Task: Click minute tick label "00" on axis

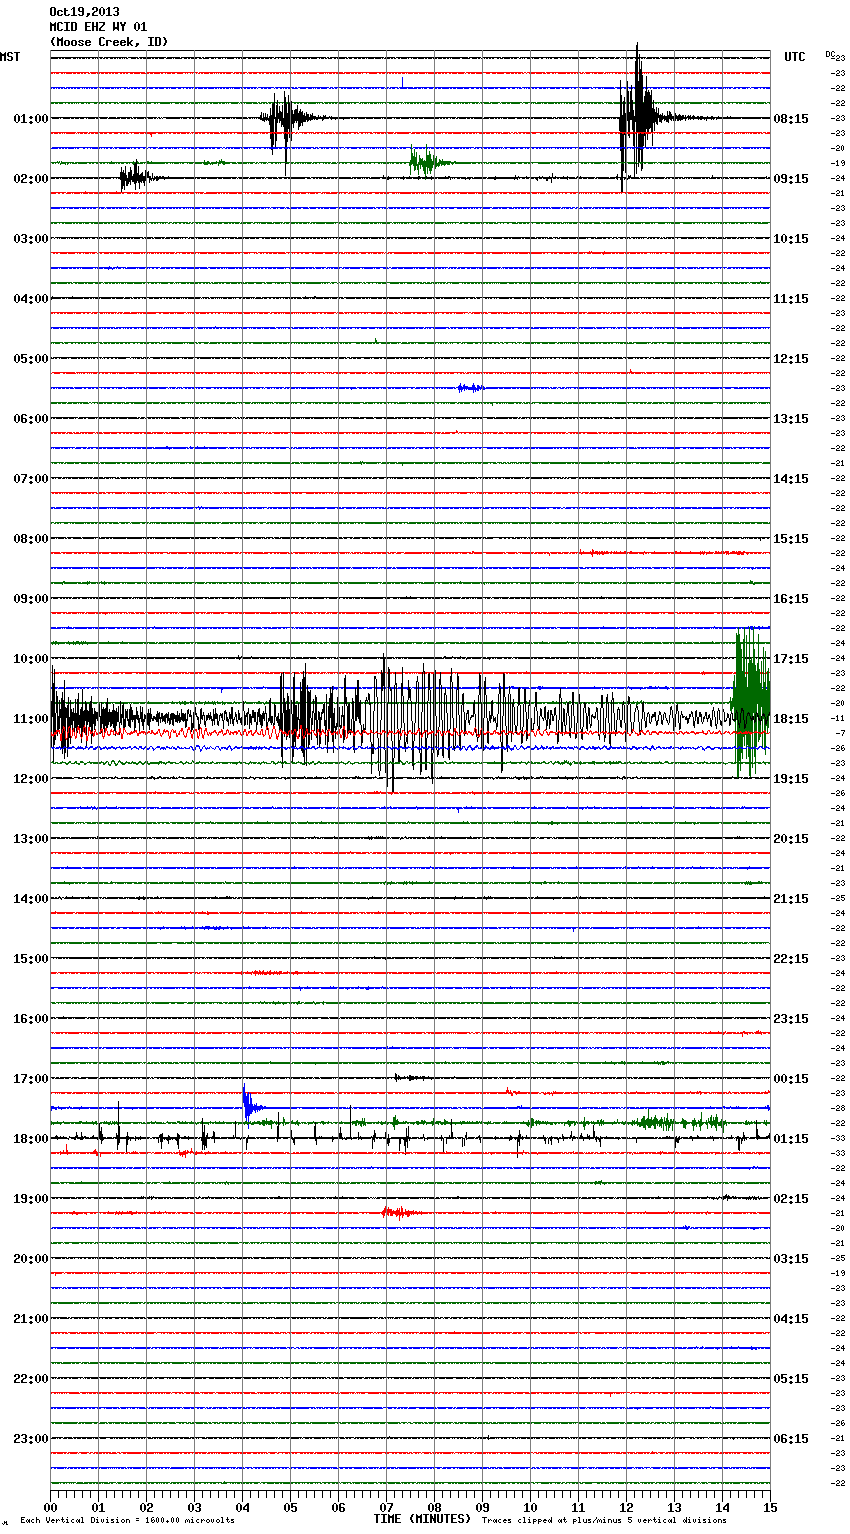Action: [x=50, y=1507]
